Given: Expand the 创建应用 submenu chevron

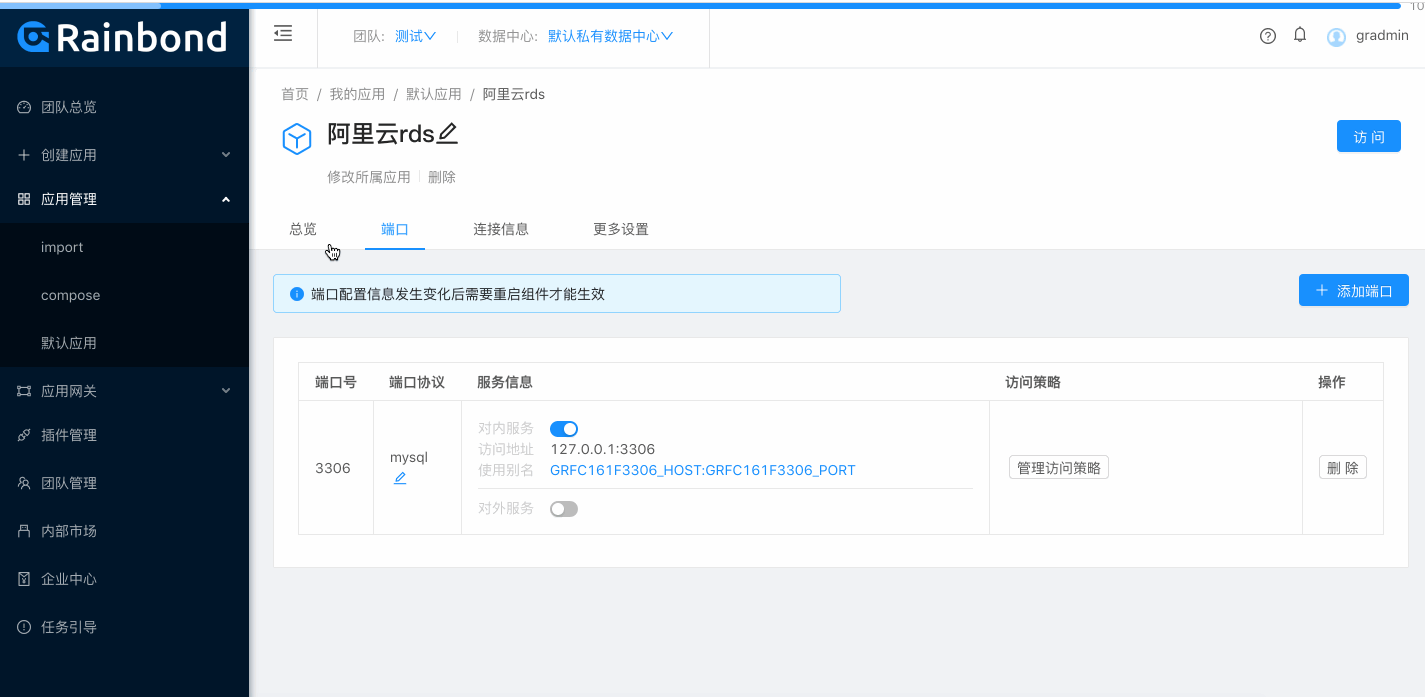Looking at the screenshot, I should [226, 155].
